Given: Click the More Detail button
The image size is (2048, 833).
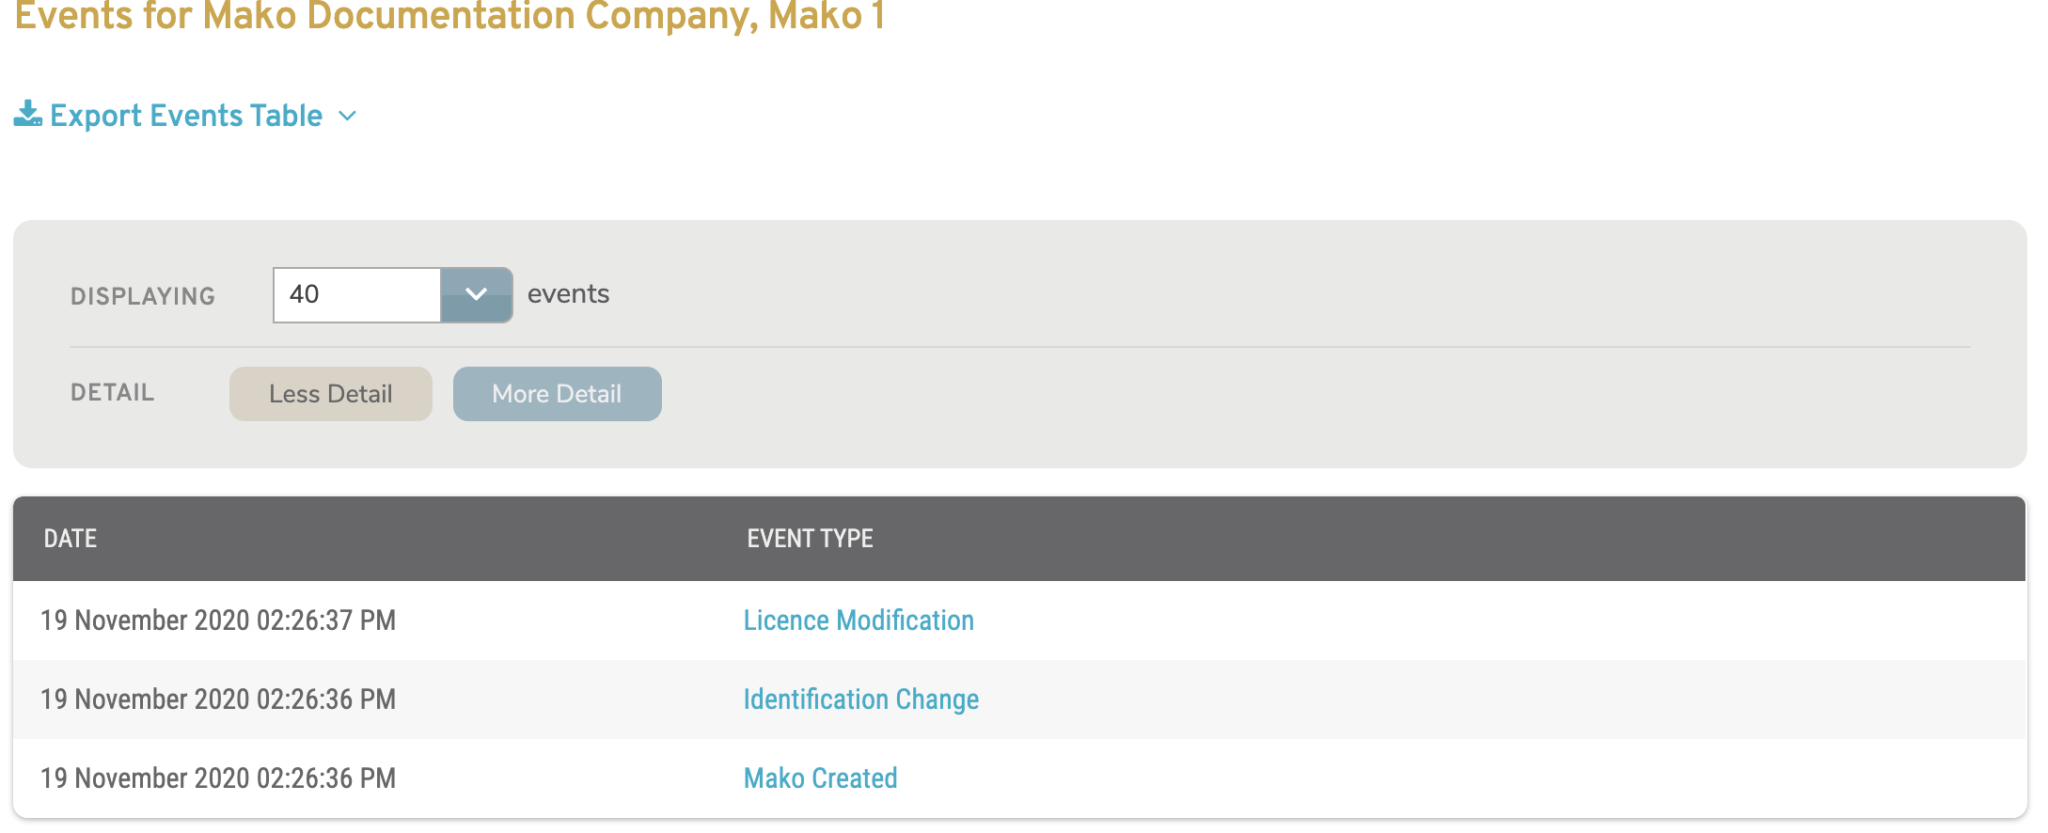Looking at the screenshot, I should [557, 393].
